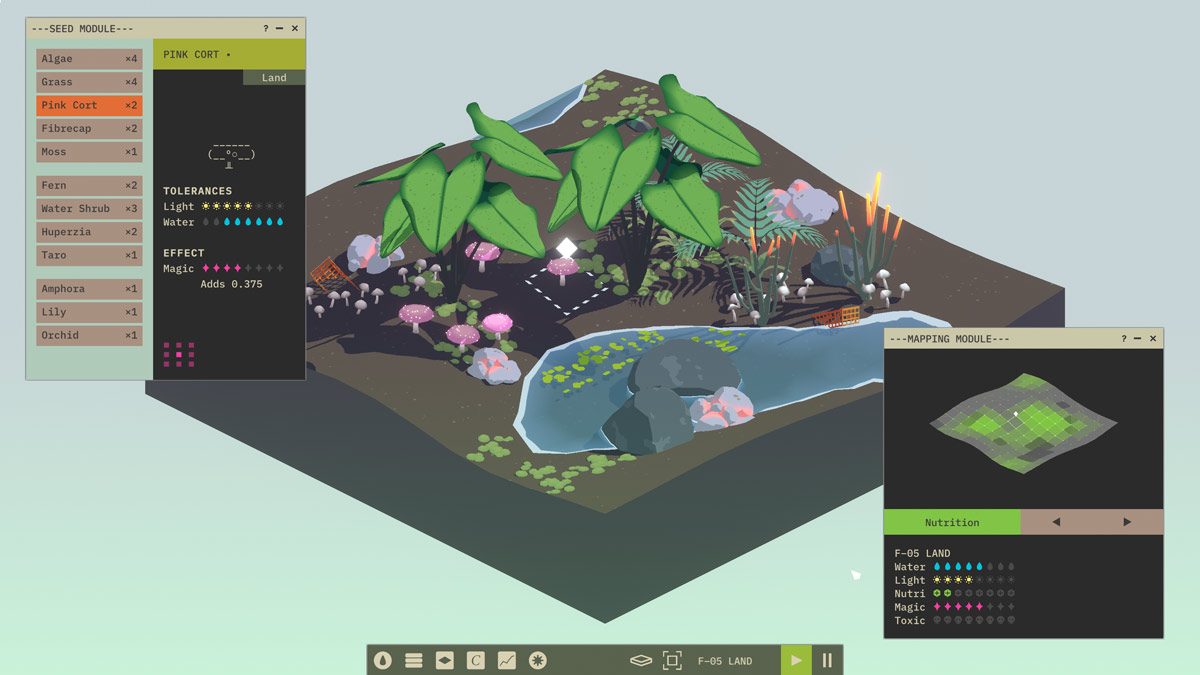Click the frame focus view icon
1200x675 pixels.
point(672,660)
